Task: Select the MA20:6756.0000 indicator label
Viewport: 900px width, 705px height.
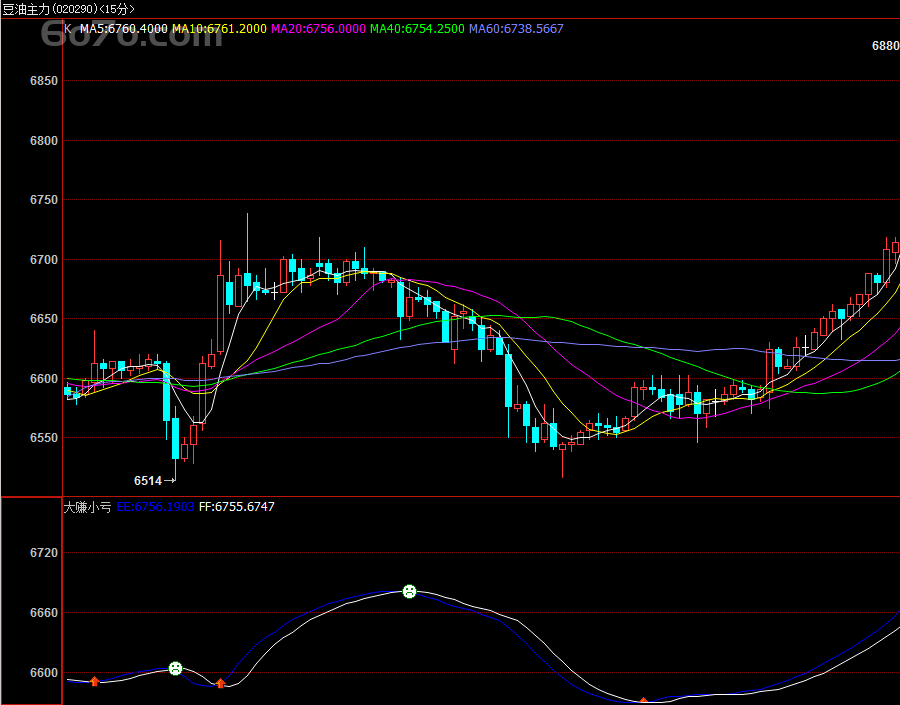Action: tap(318, 29)
